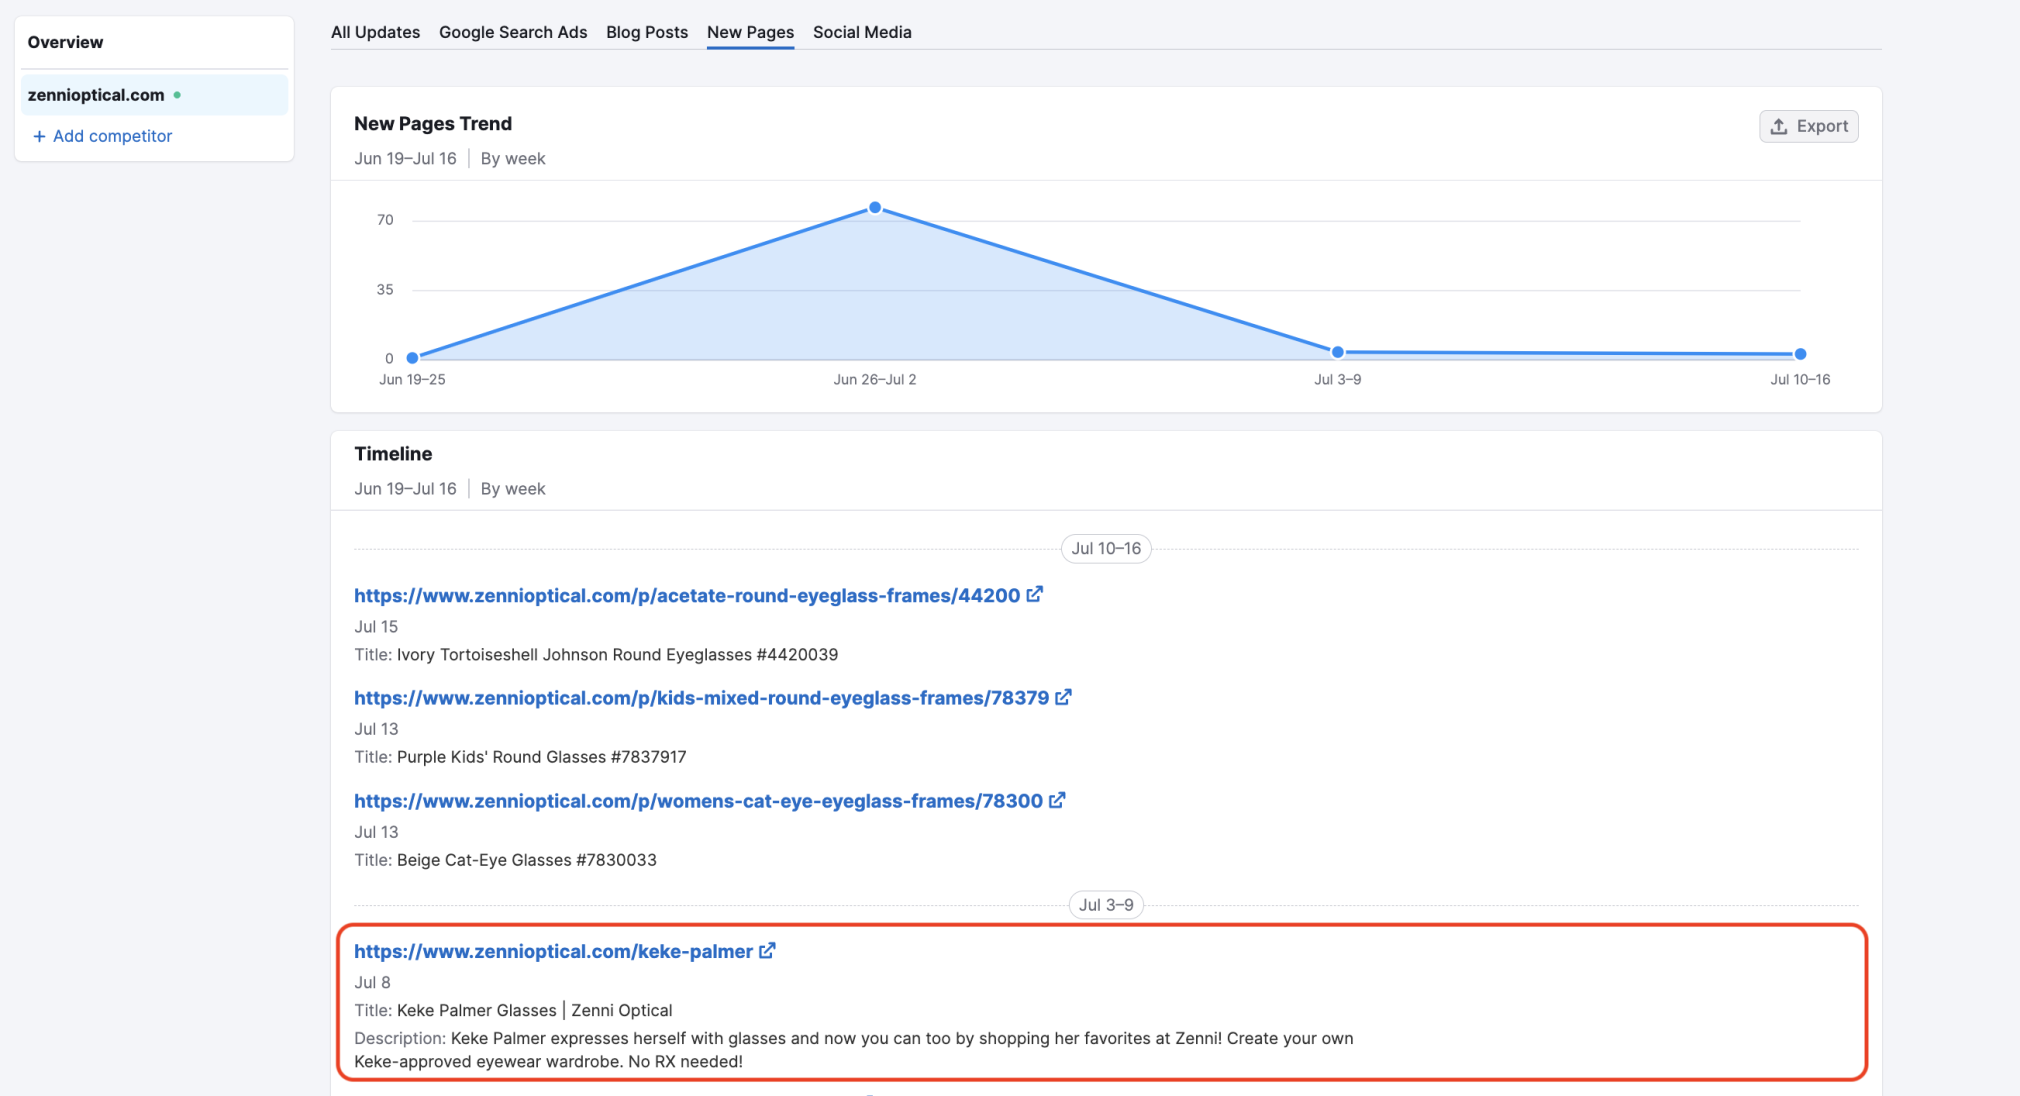Open external link icon for acetate-round-eyeglass-frames URL

click(1035, 594)
